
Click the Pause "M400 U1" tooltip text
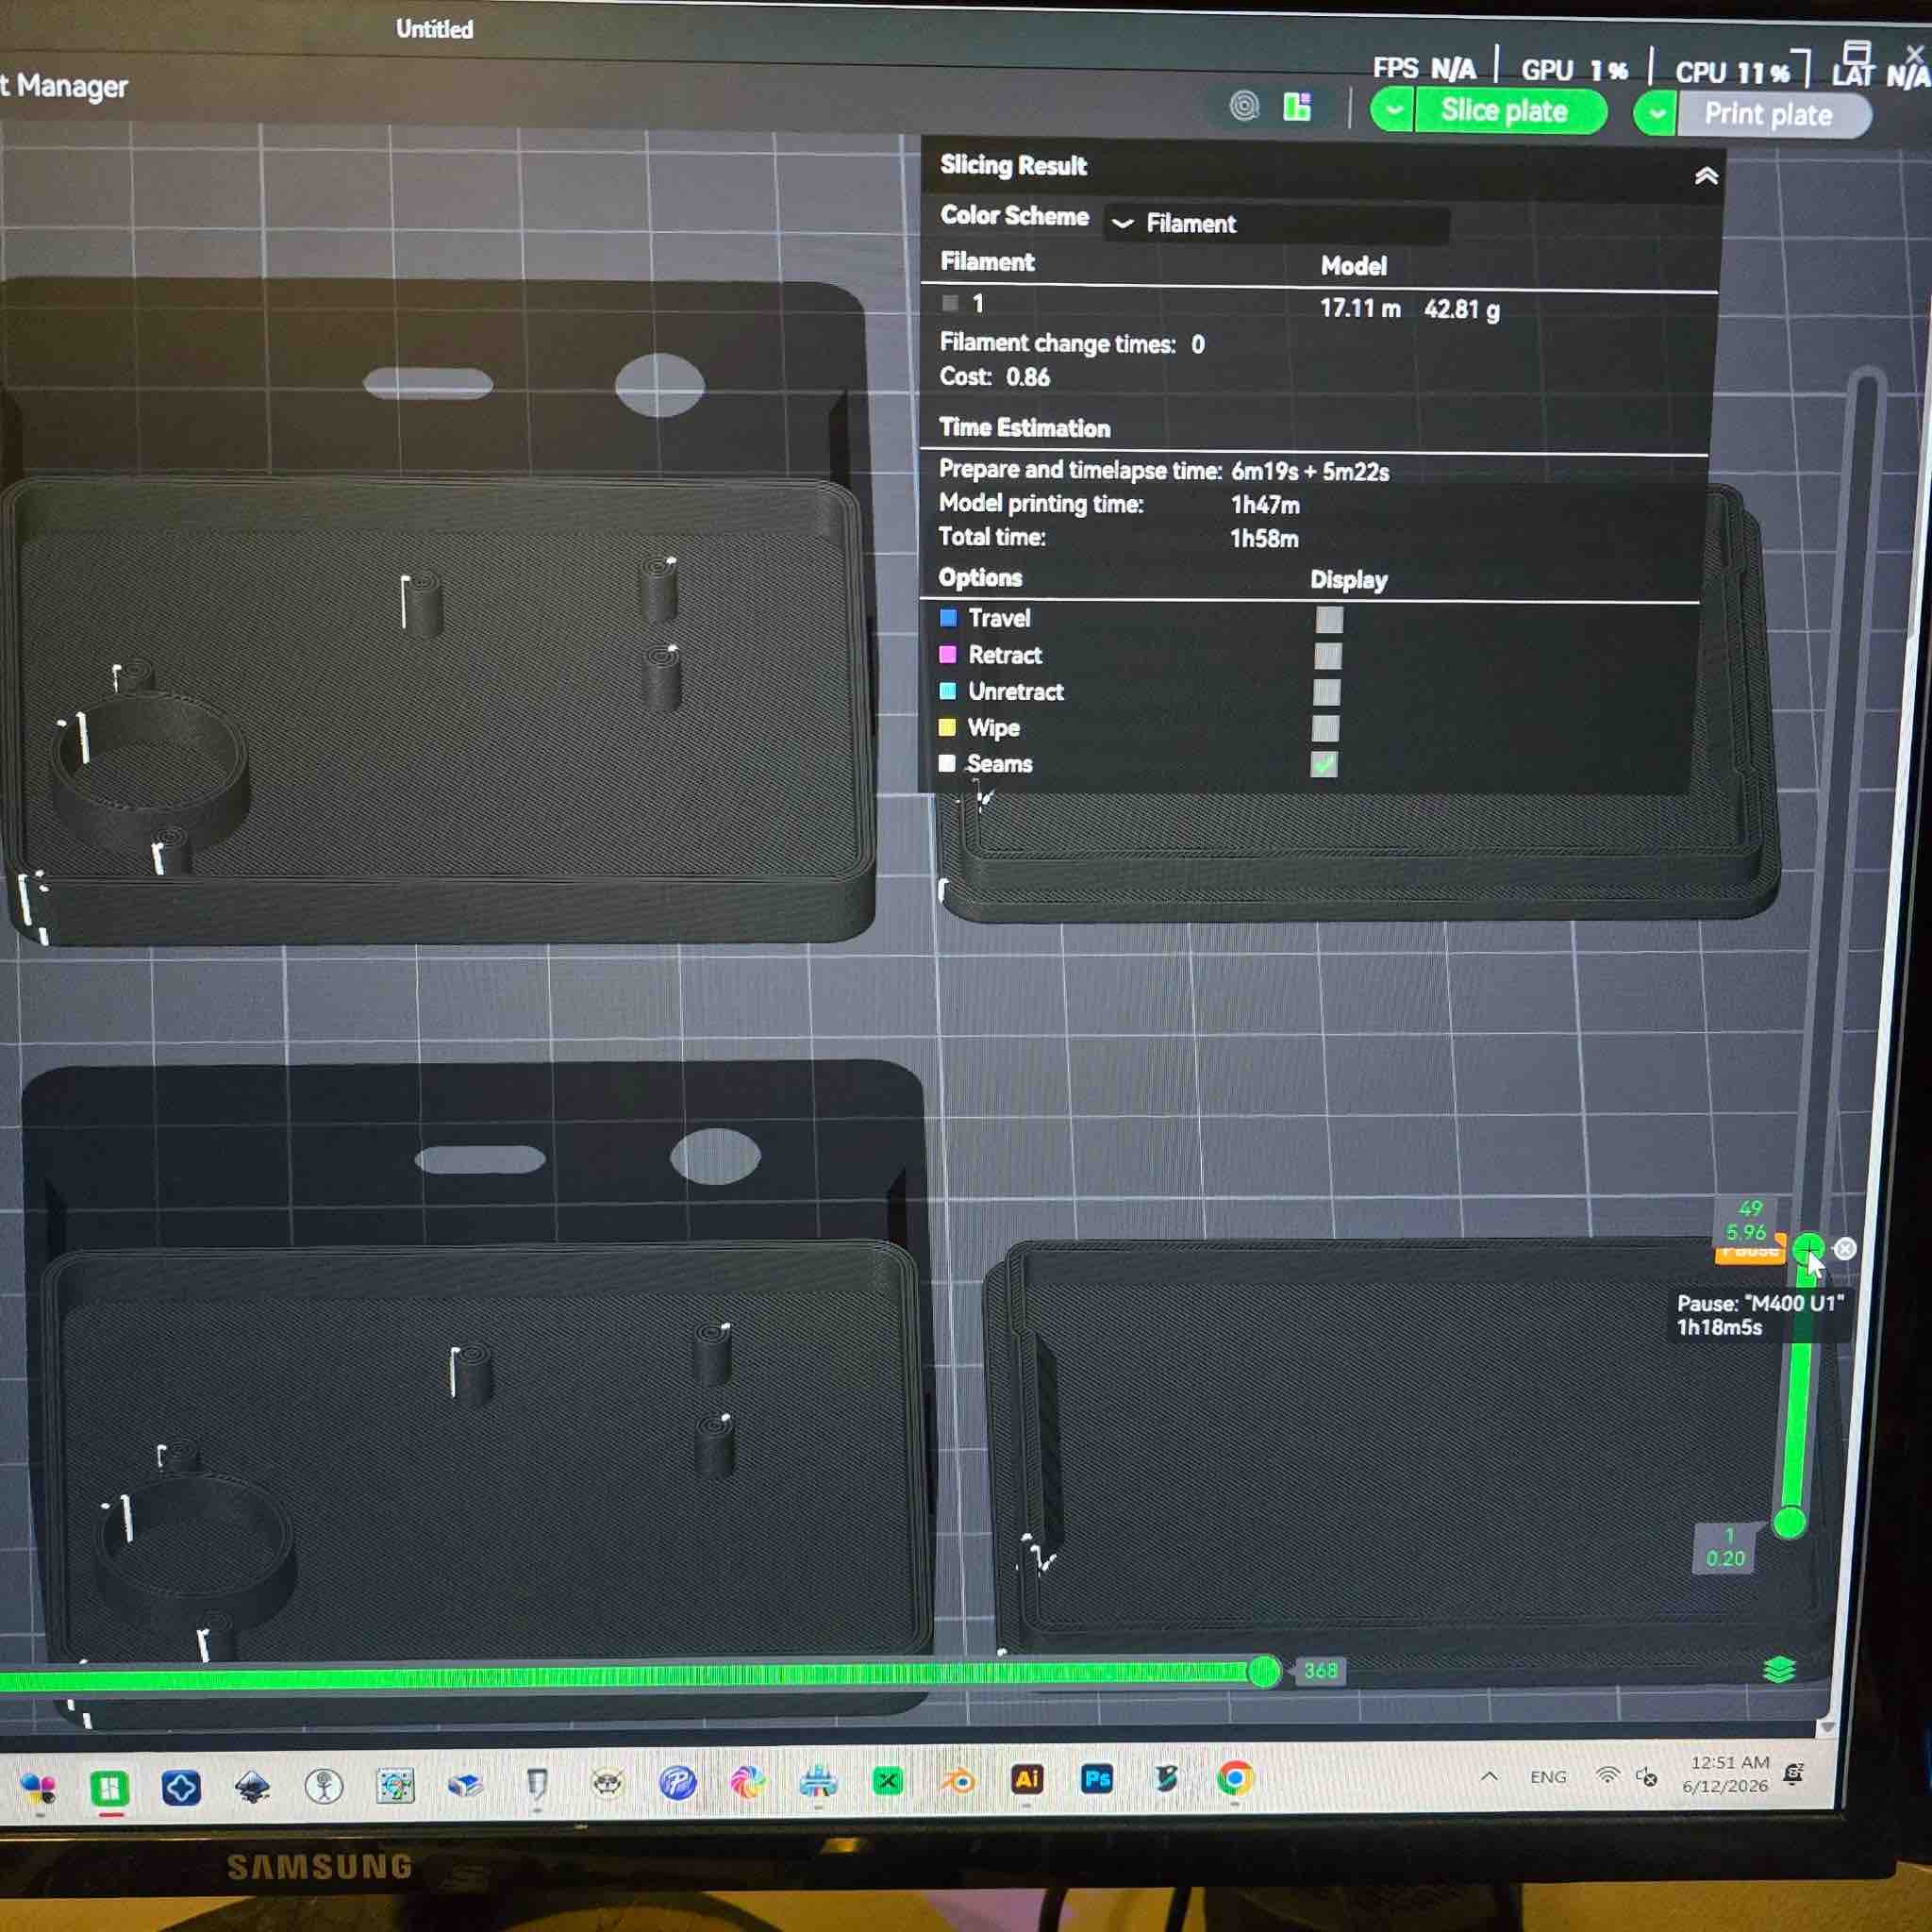point(1760,1303)
